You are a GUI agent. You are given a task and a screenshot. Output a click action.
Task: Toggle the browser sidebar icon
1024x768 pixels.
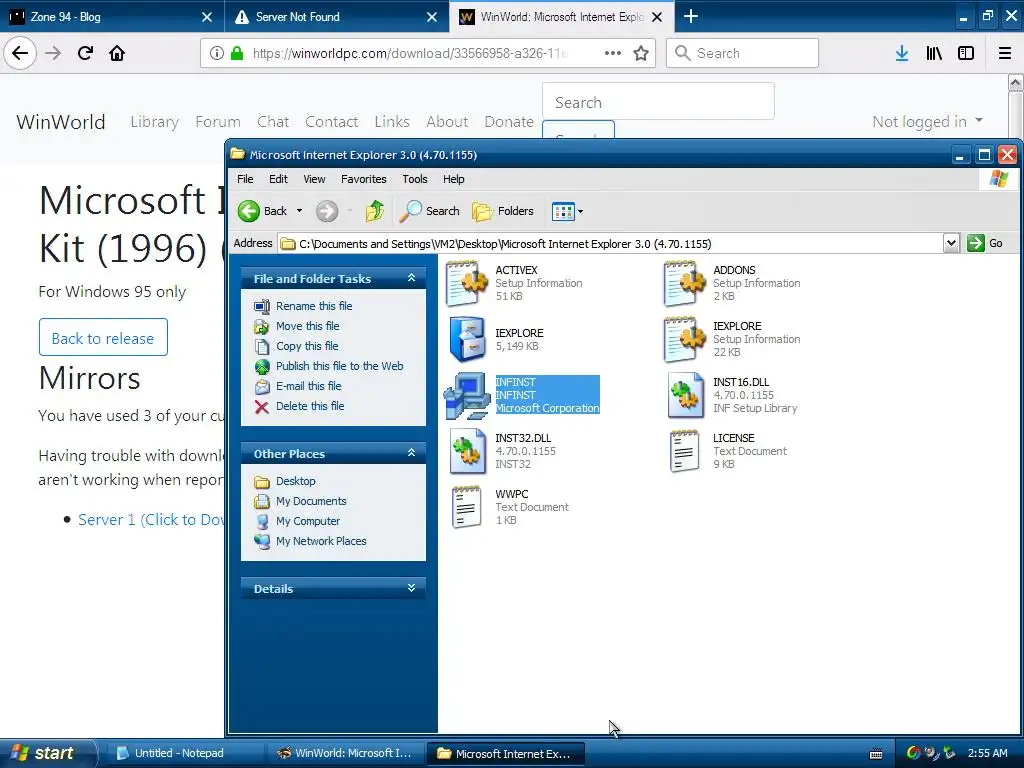tap(966, 53)
